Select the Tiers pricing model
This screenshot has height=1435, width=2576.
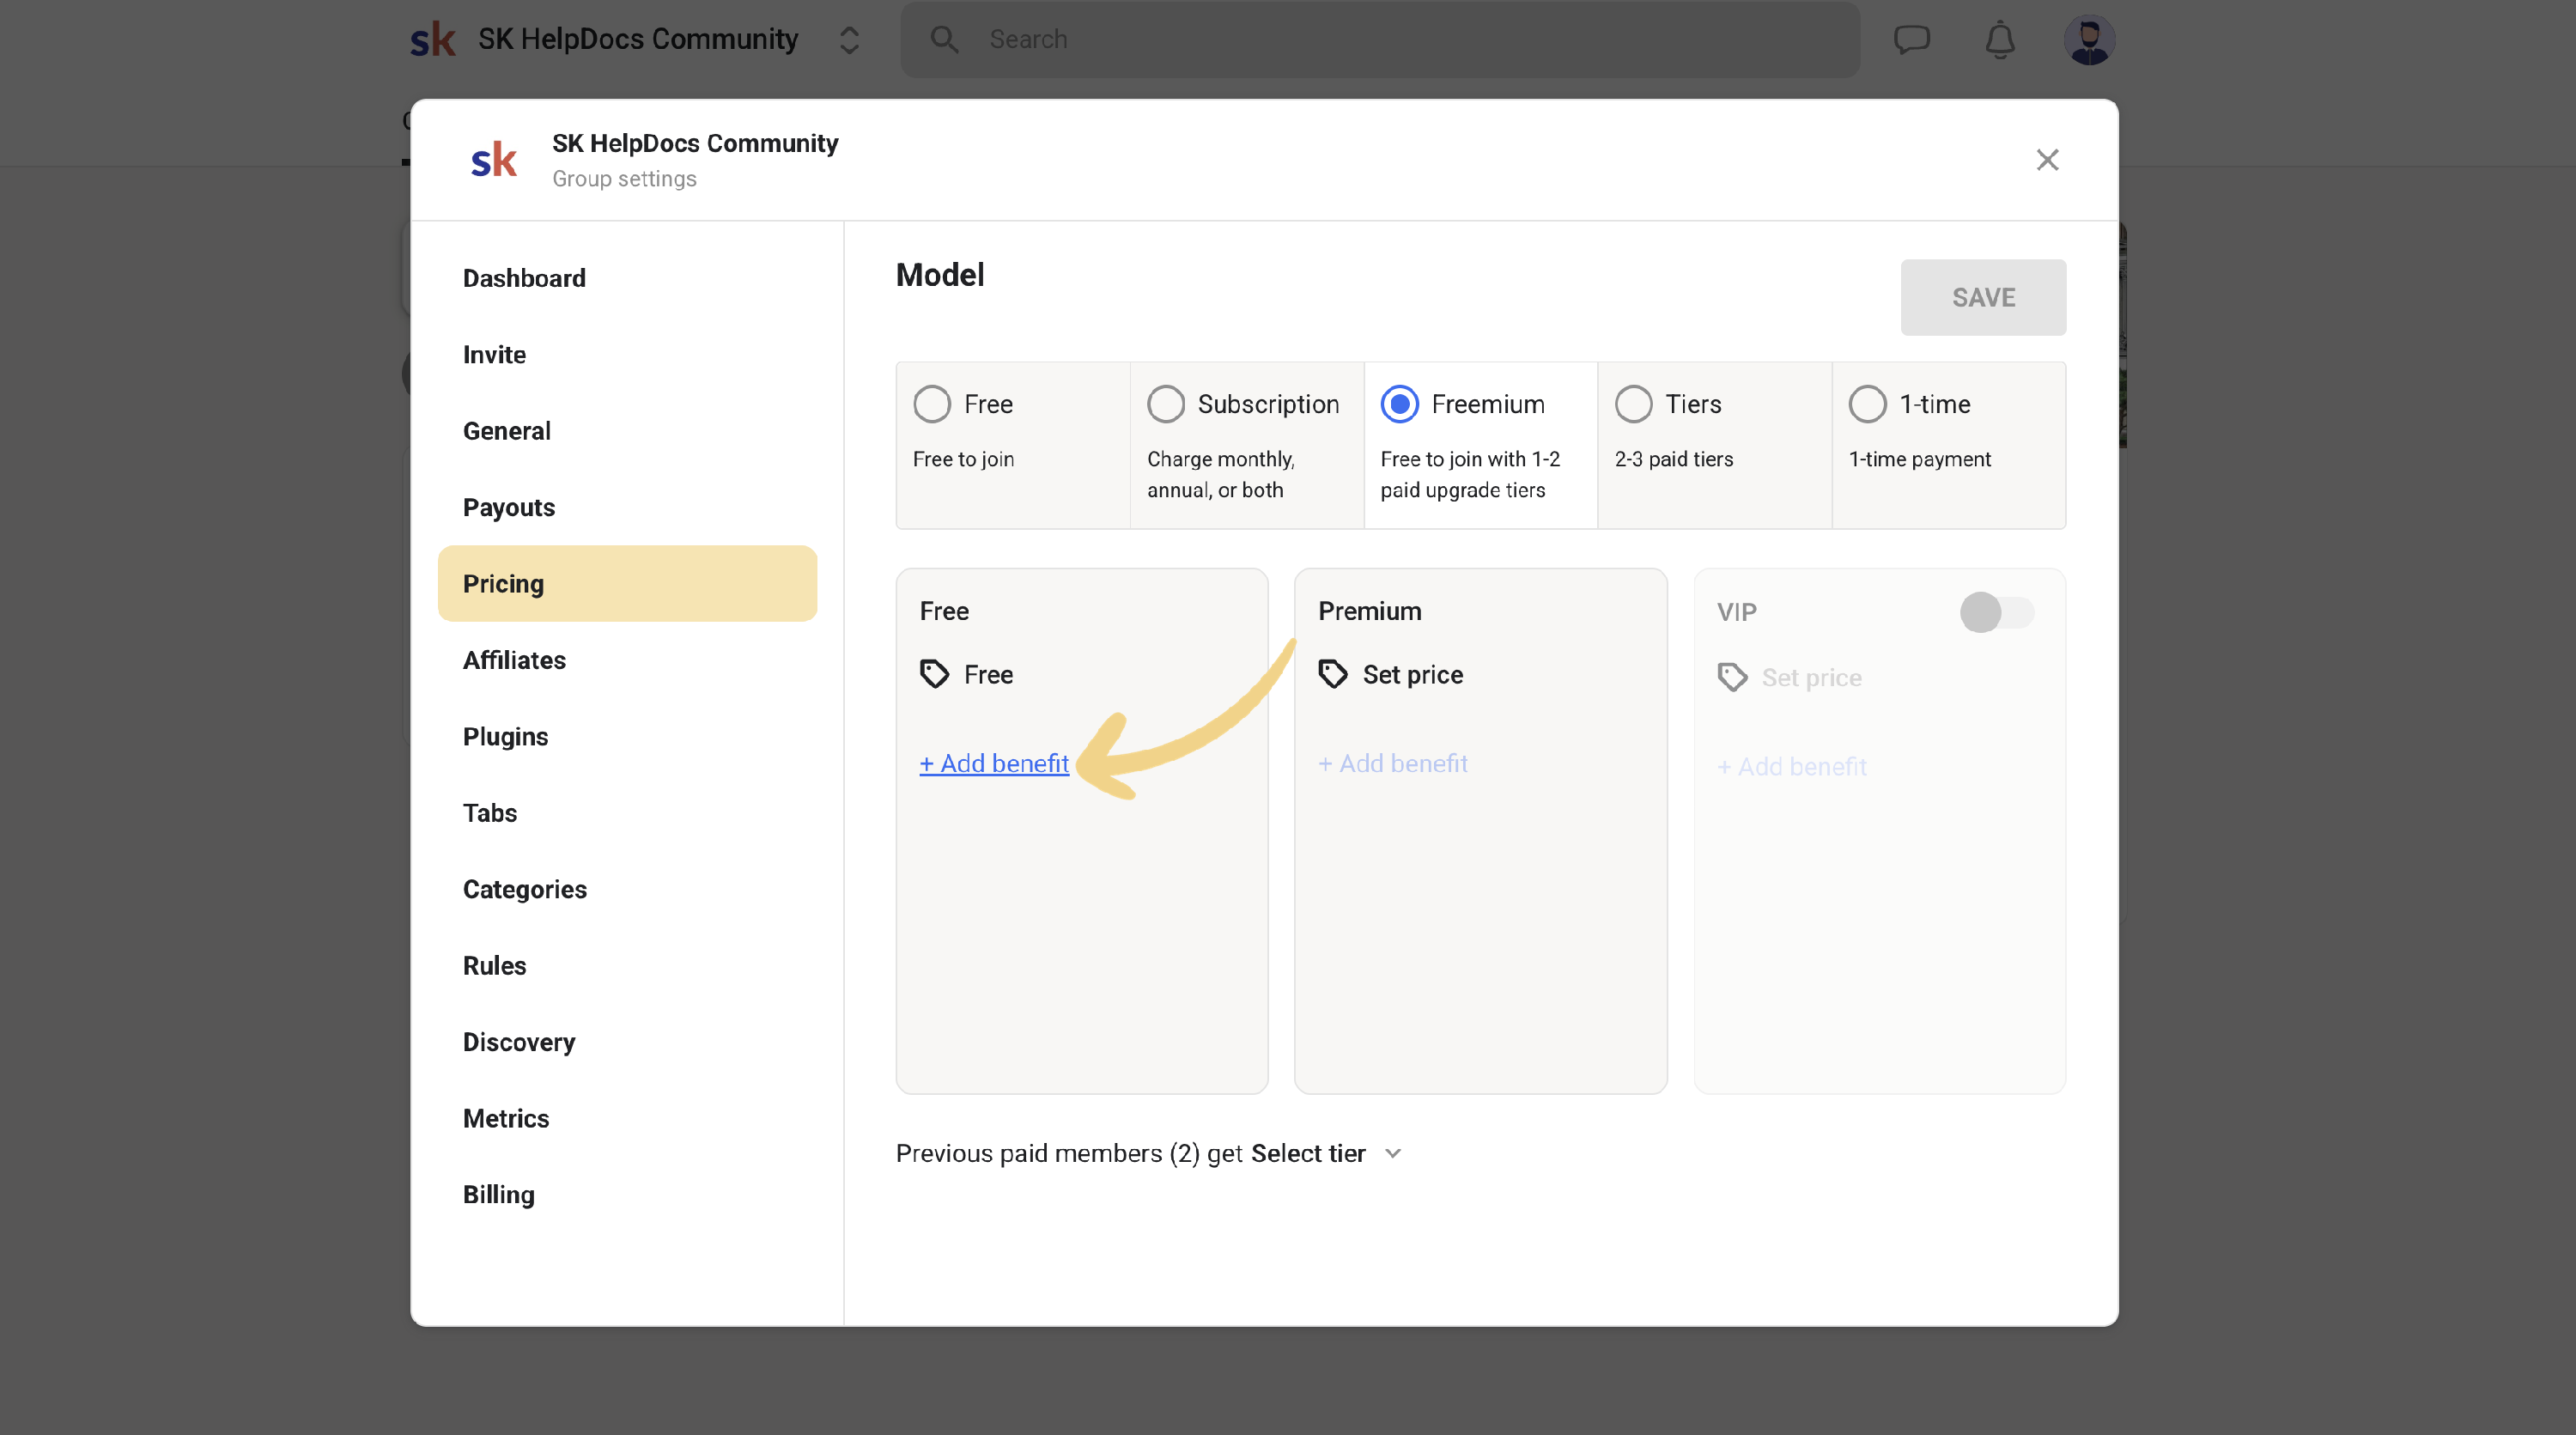pyautogui.click(x=1633, y=404)
